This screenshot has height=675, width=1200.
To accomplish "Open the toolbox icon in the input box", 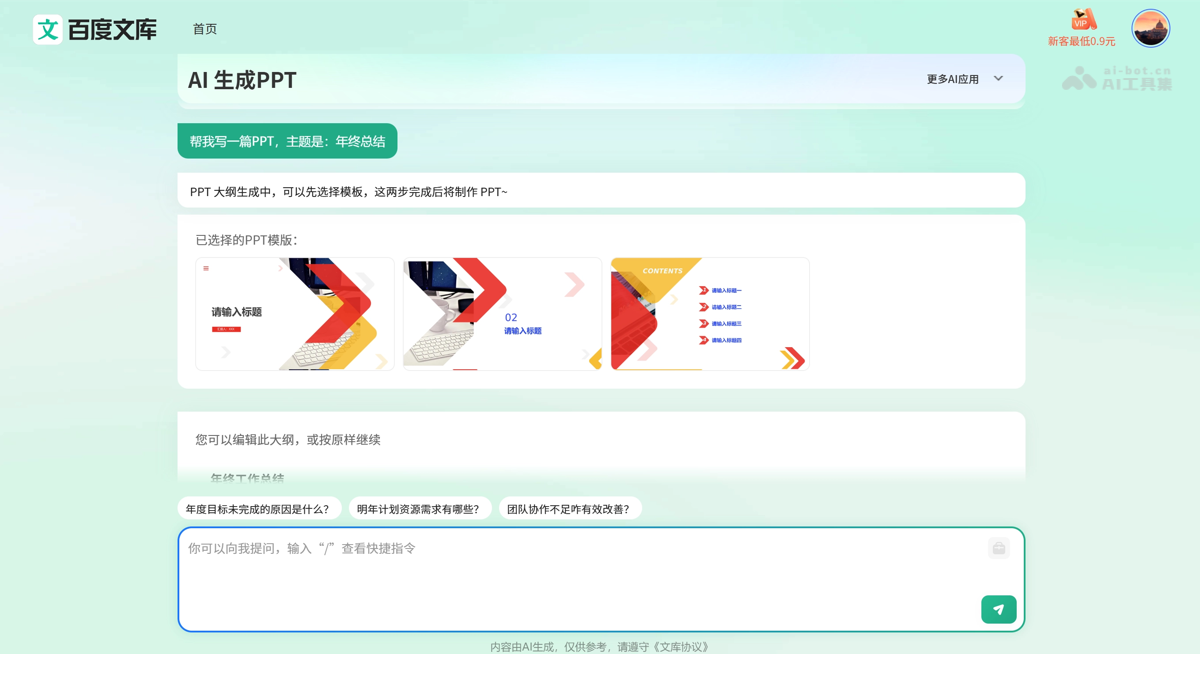I will point(998,548).
